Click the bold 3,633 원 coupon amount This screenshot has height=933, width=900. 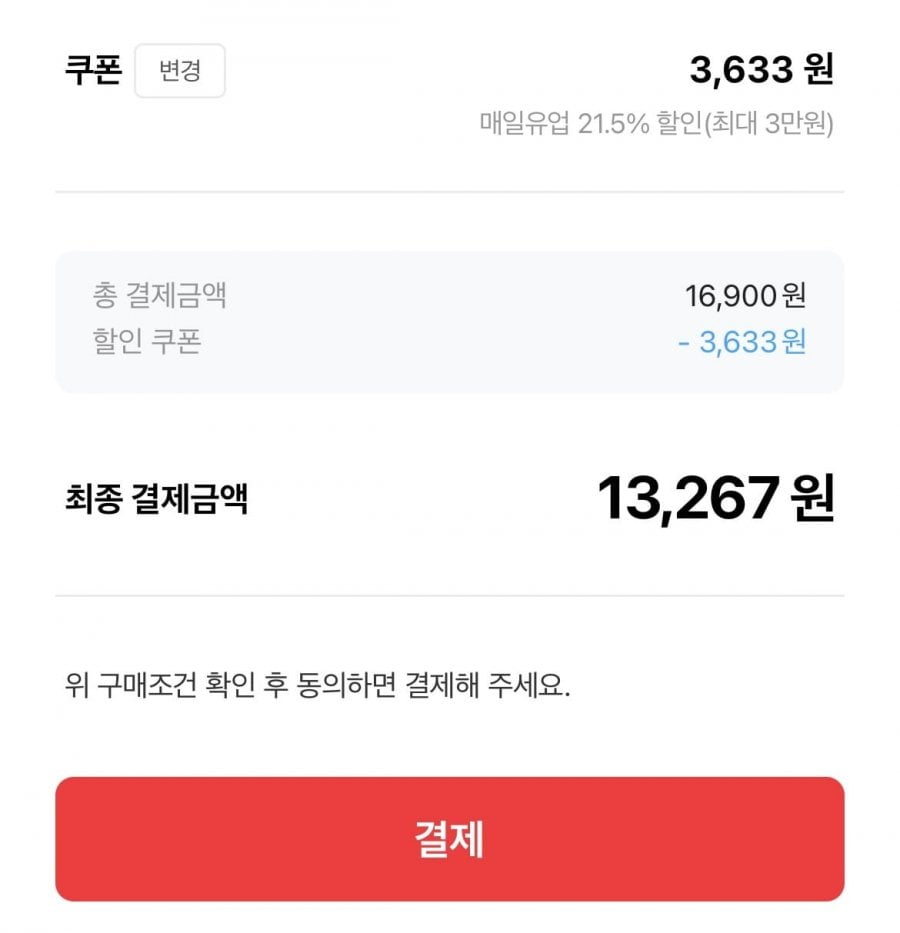pyautogui.click(x=761, y=69)
